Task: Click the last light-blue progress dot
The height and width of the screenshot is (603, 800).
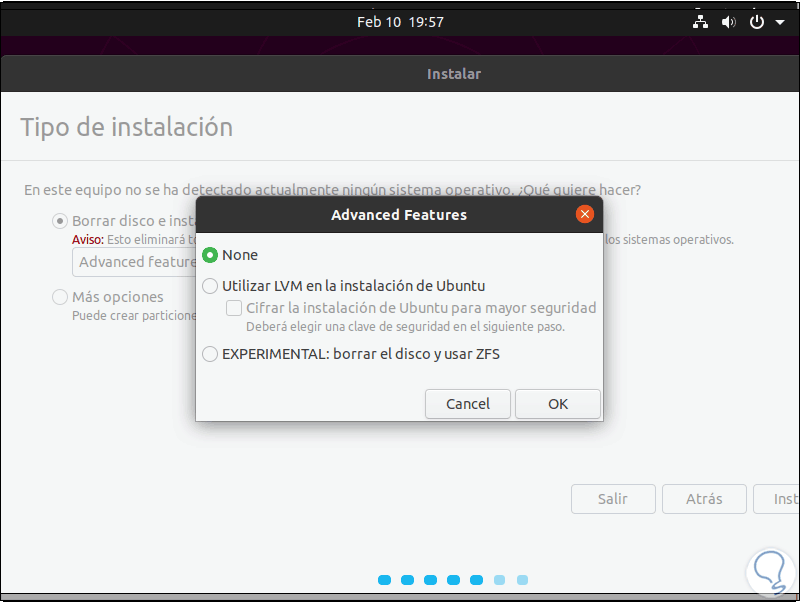Action: pyautogui.click(x=522, y=580)
